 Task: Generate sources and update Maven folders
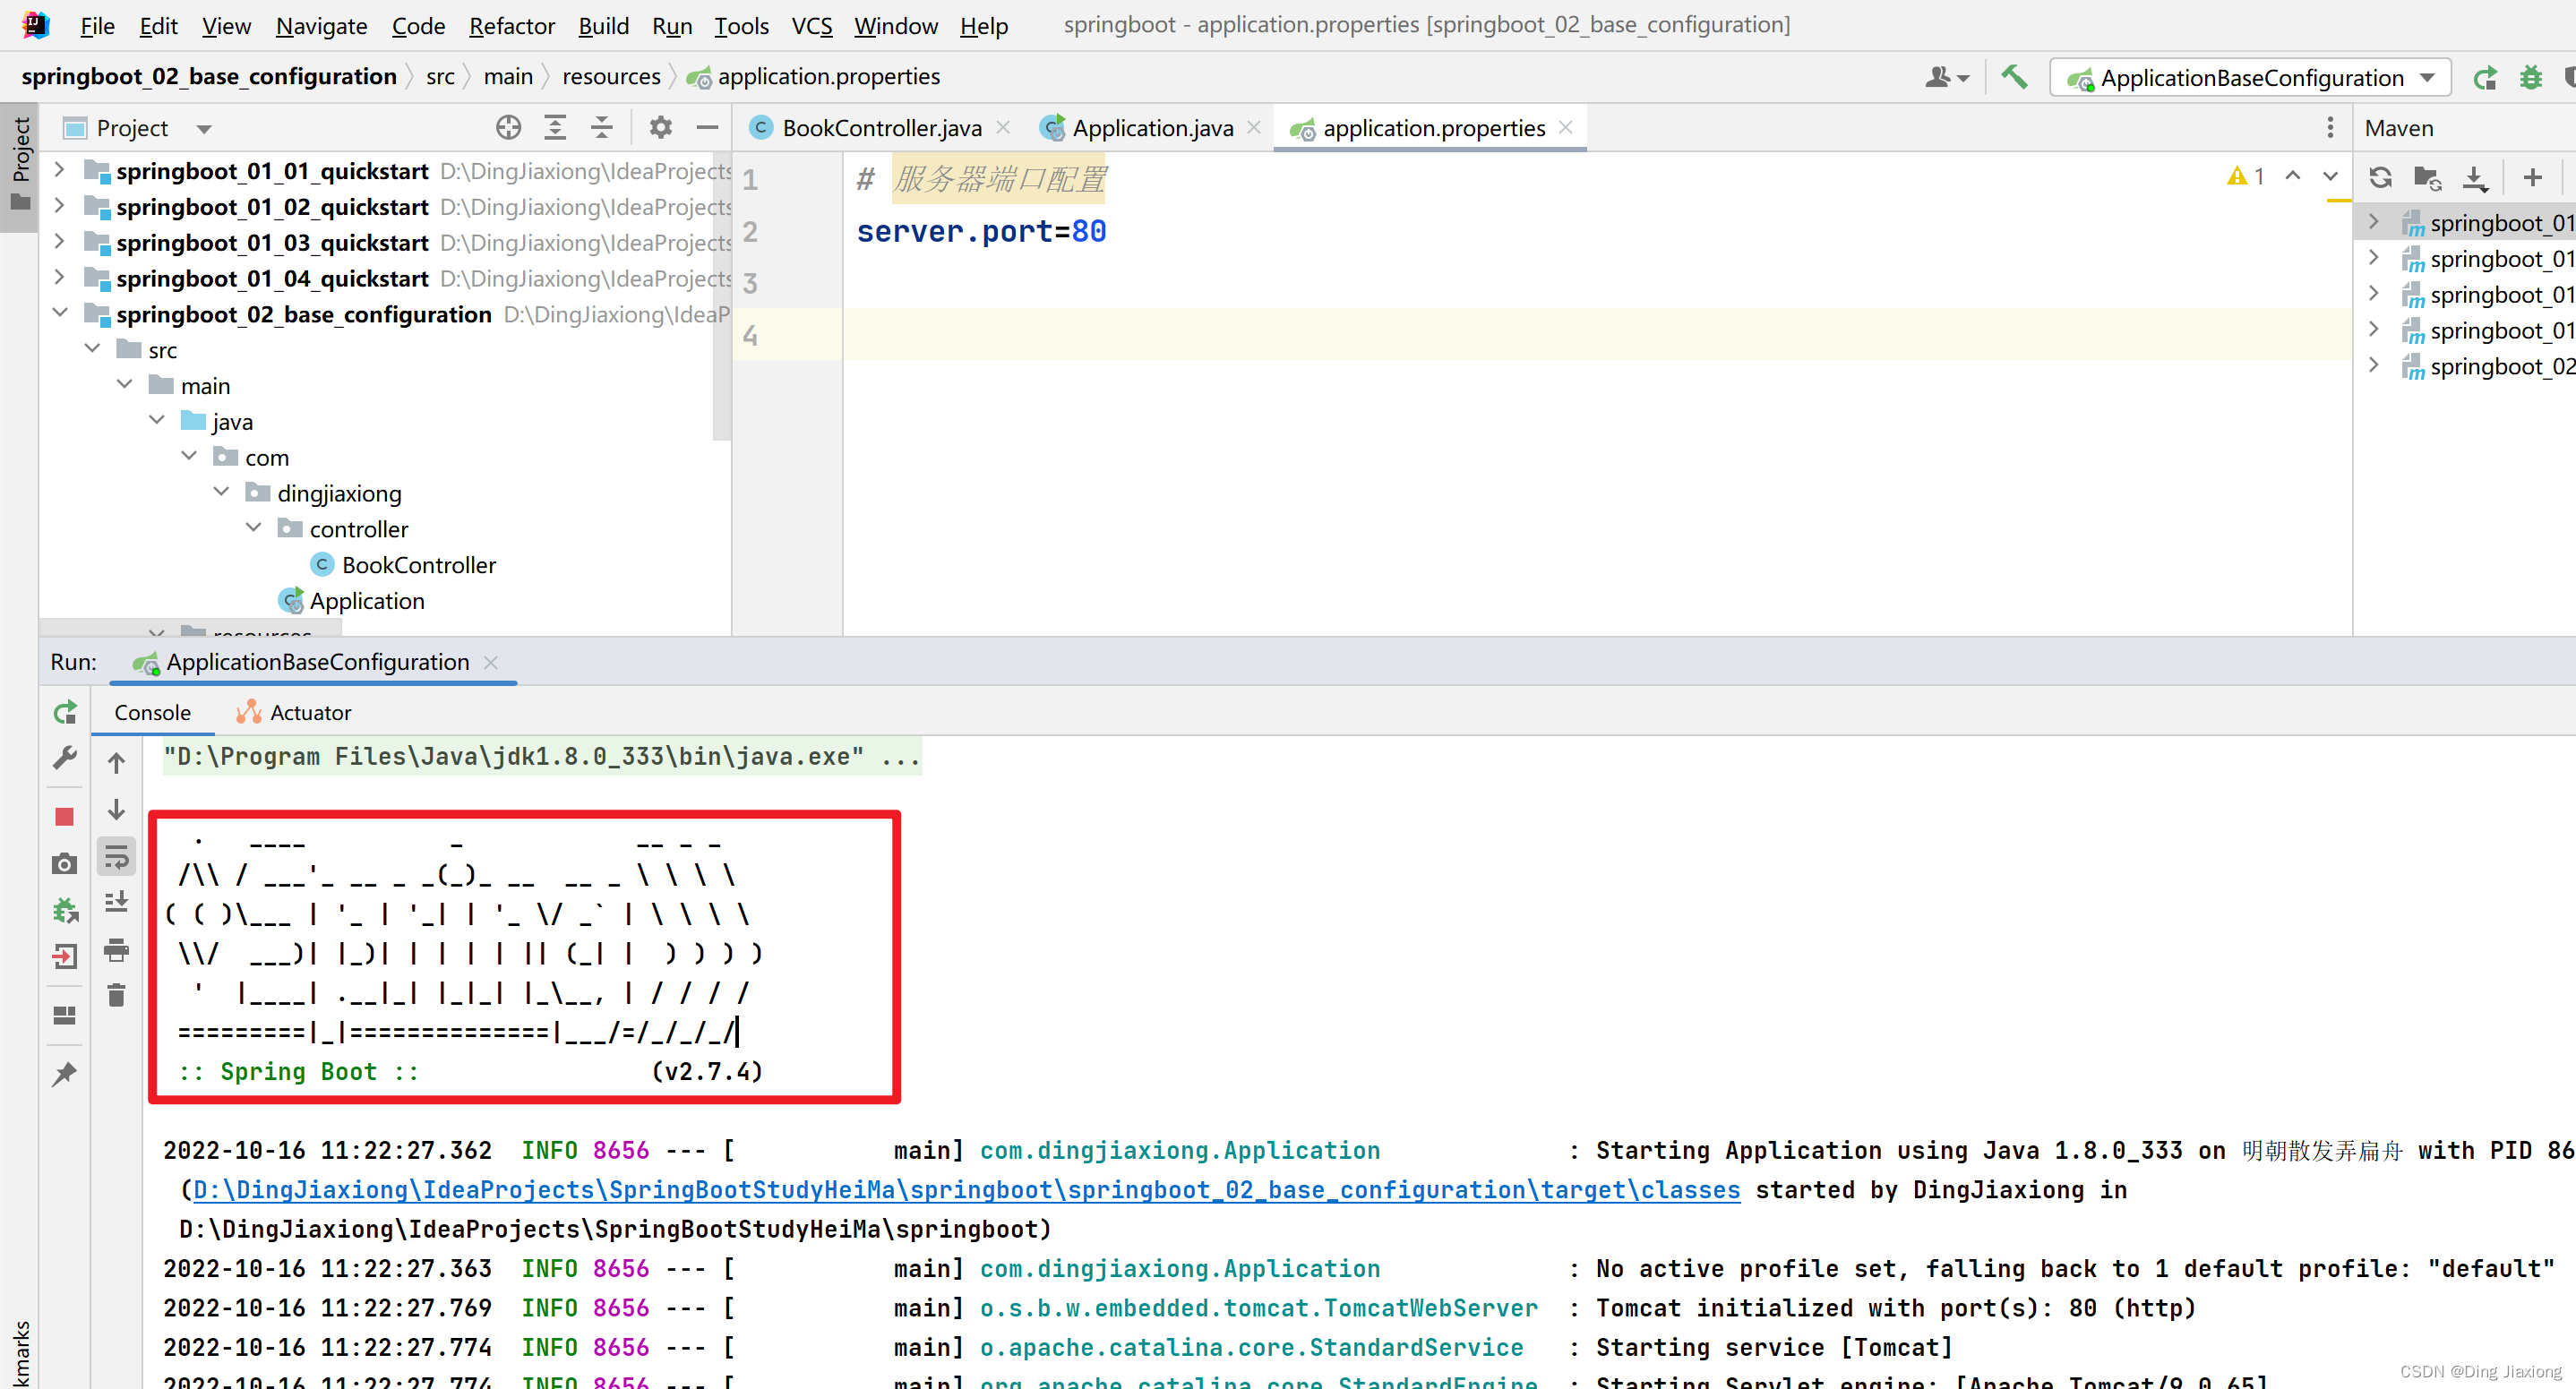point(2427,178)
